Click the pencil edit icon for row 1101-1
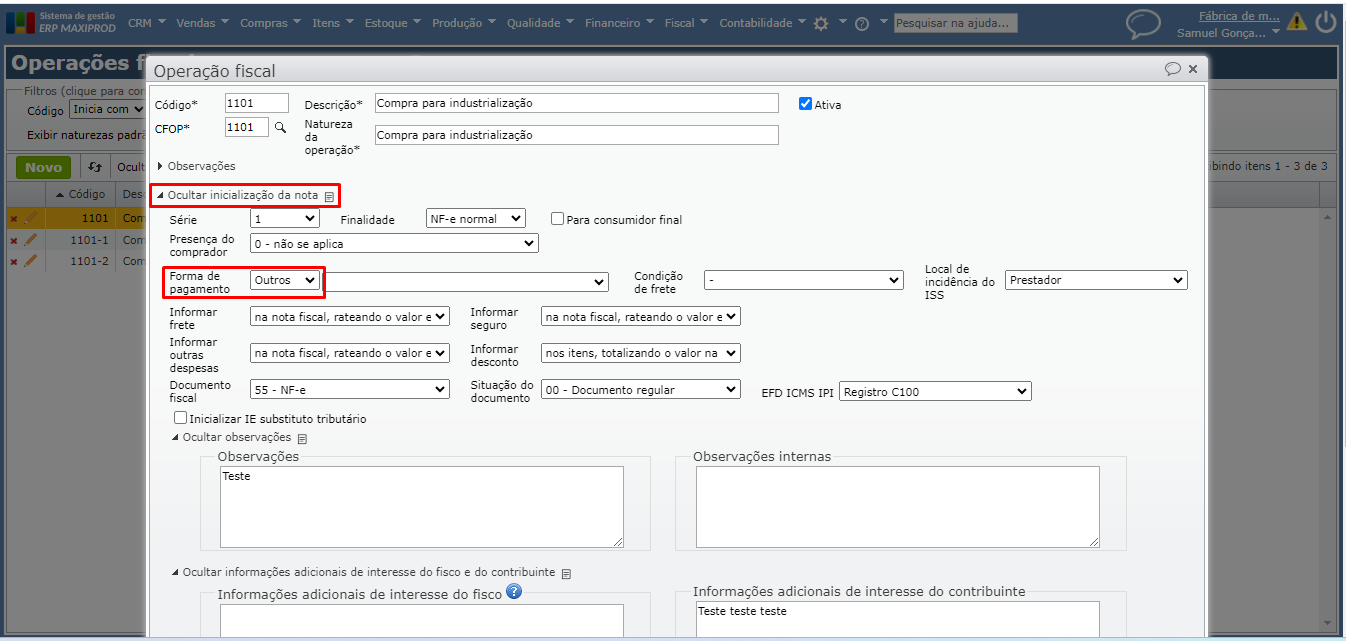This screenshot has width=1346, height=641. (30, 240)
